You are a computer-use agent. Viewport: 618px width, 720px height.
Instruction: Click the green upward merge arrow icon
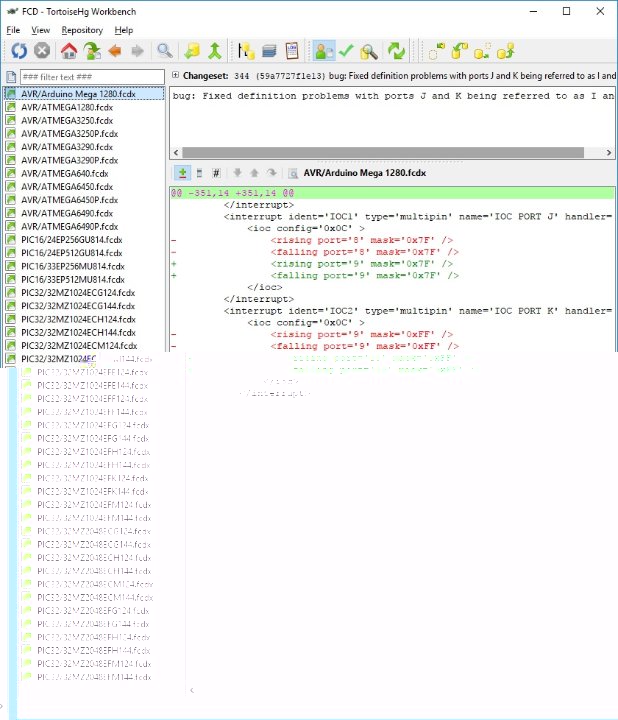215,51
